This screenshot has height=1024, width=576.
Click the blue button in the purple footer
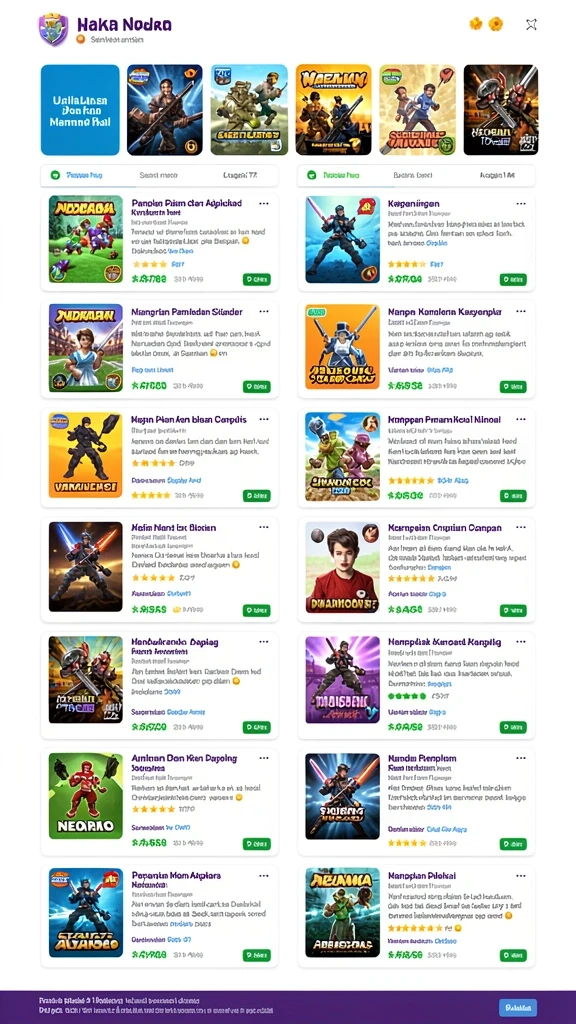point(518,1007)
